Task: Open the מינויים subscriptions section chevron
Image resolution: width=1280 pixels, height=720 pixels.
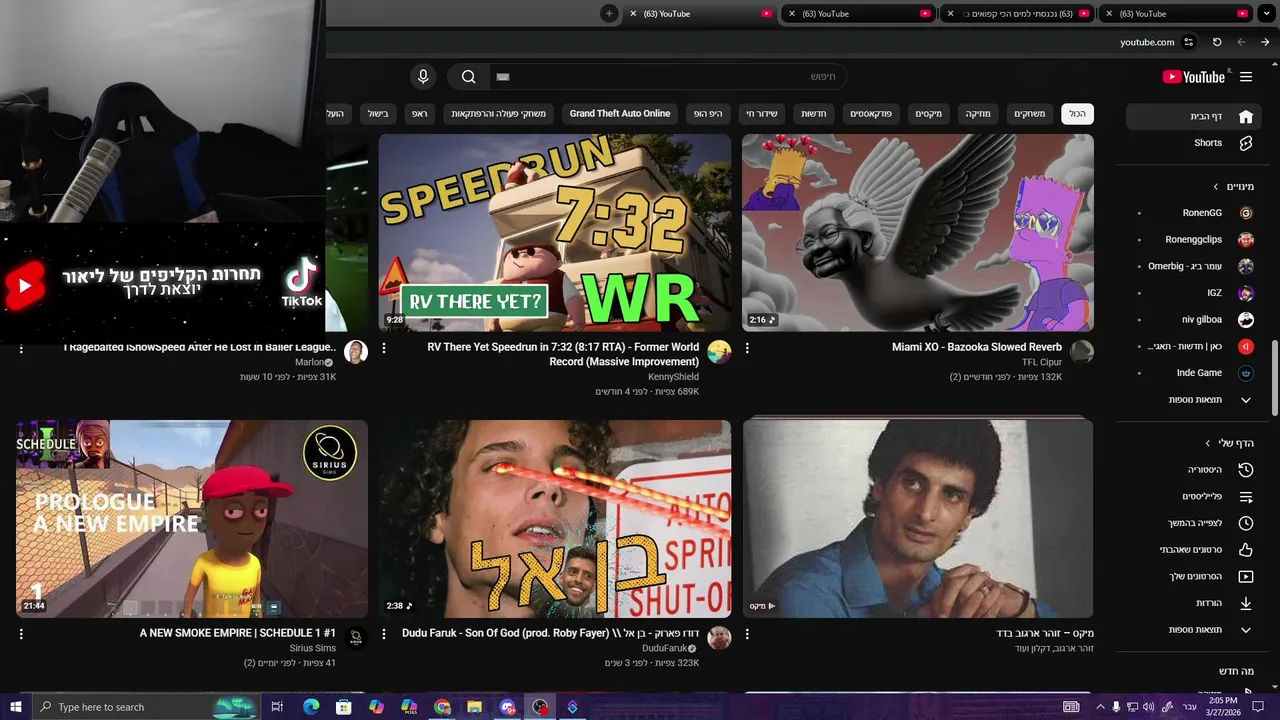Action: [x=1216, y=187]
